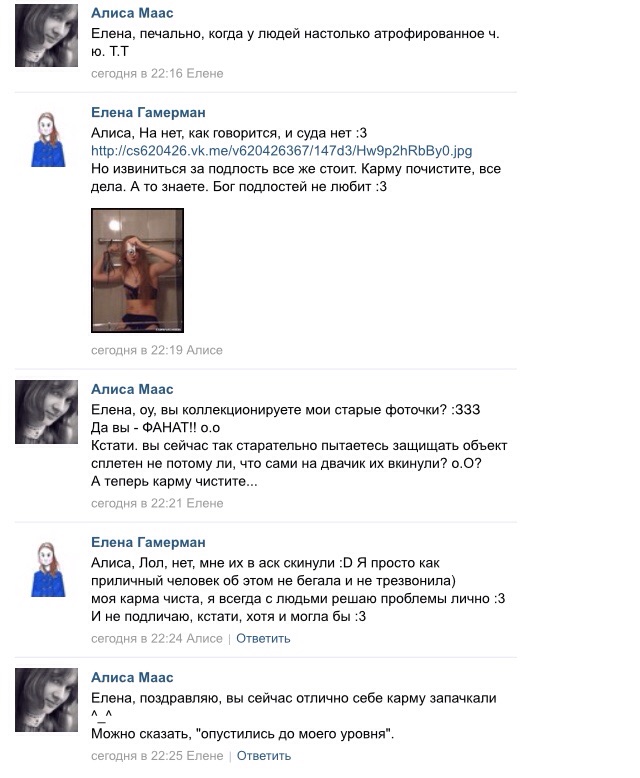The width and height of the screenshot is (640, 778).
Task: Click timestamp 'сегодня в 22:19'
Action: pos(137,350)
